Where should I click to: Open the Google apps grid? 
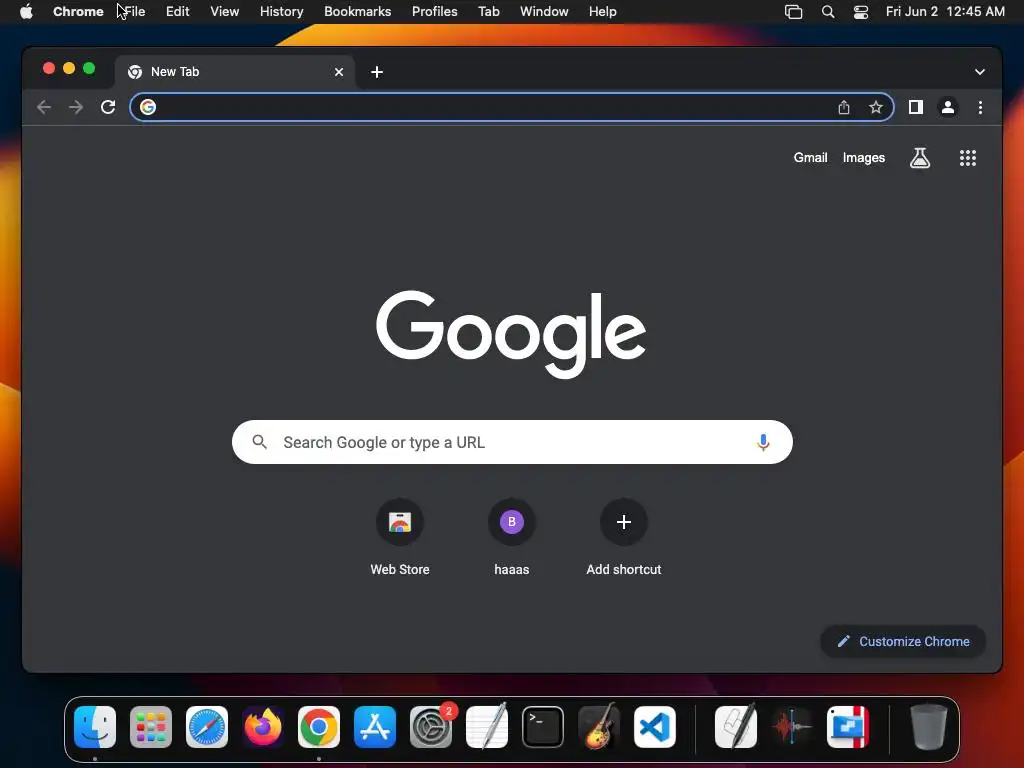click(x=967, y=157)
